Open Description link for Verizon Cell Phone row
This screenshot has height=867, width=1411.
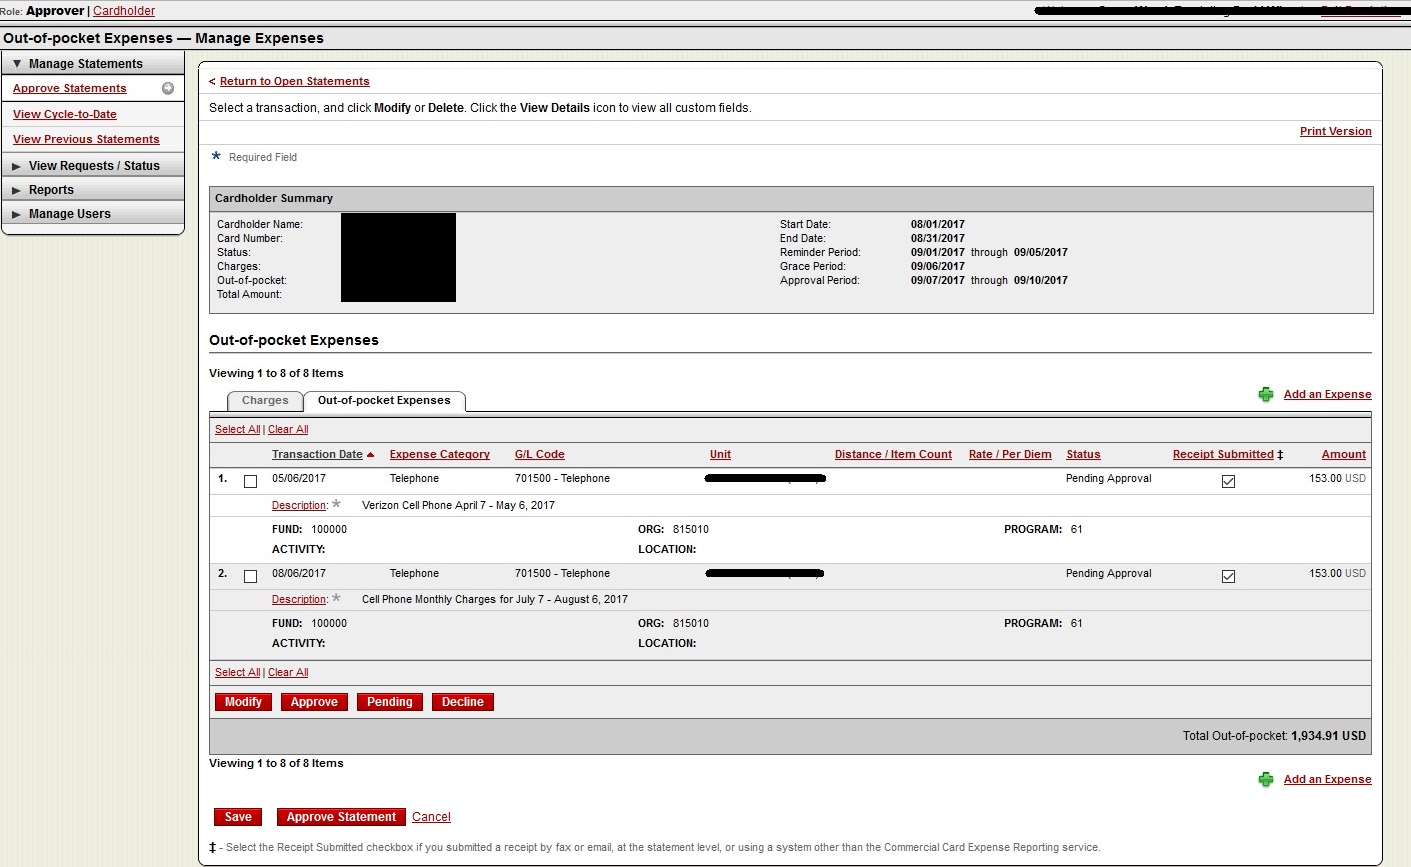coord(299,505)
